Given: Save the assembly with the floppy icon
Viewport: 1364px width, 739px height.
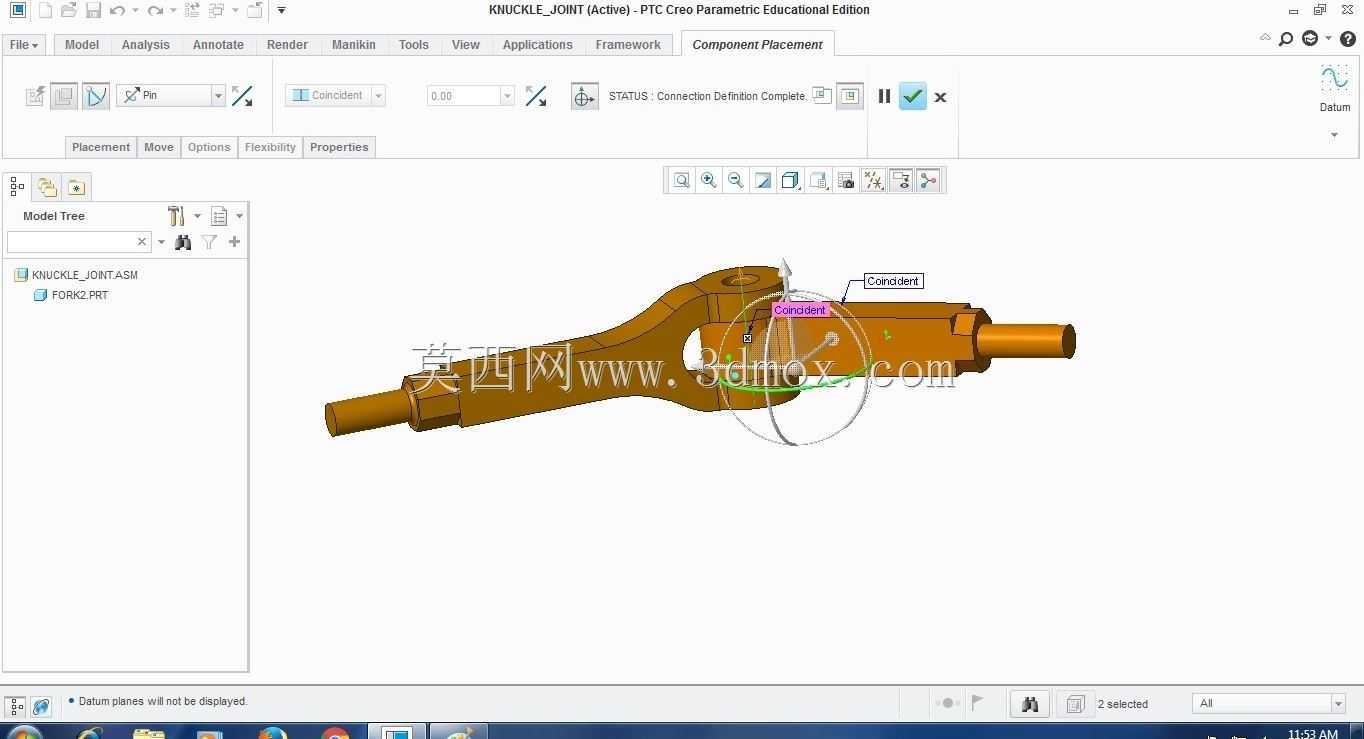Looking at the screenshot, I should point(93,11).
